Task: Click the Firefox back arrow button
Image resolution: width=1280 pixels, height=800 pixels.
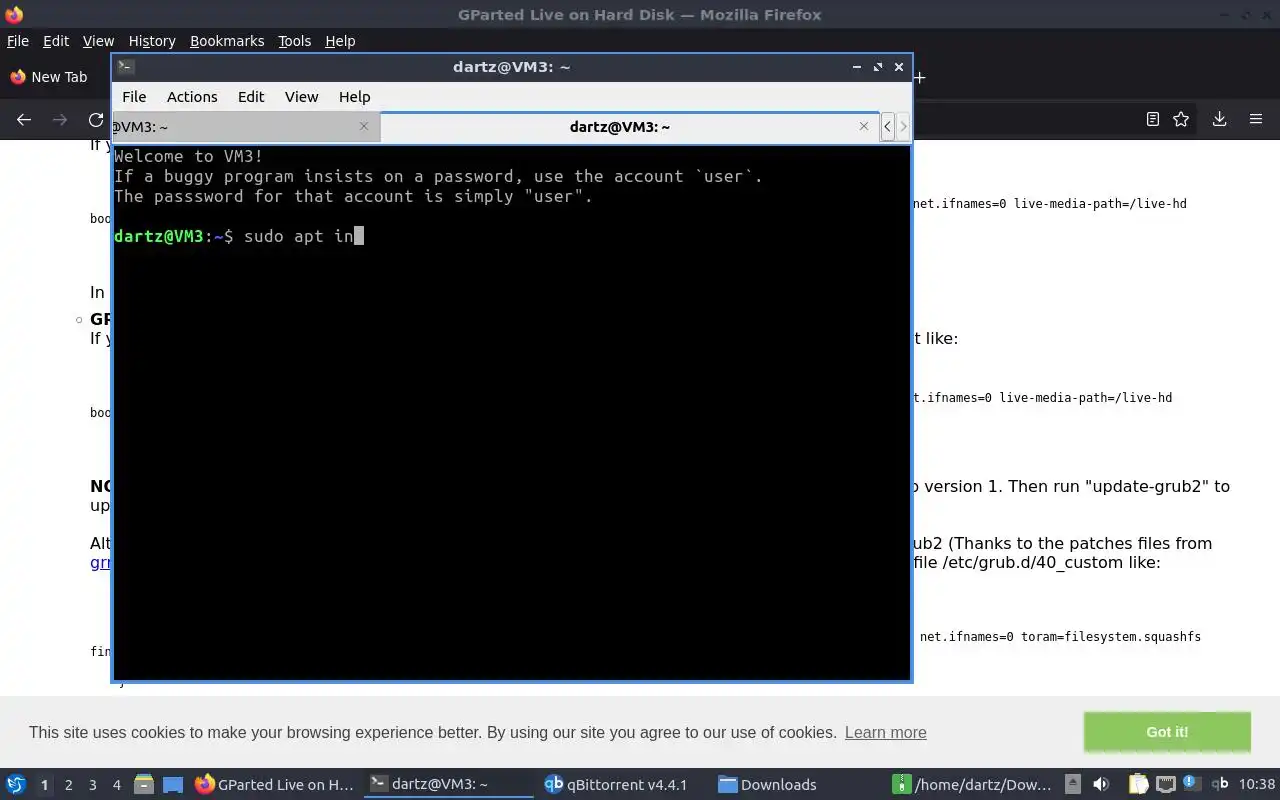Action: [x=24, y=119]
